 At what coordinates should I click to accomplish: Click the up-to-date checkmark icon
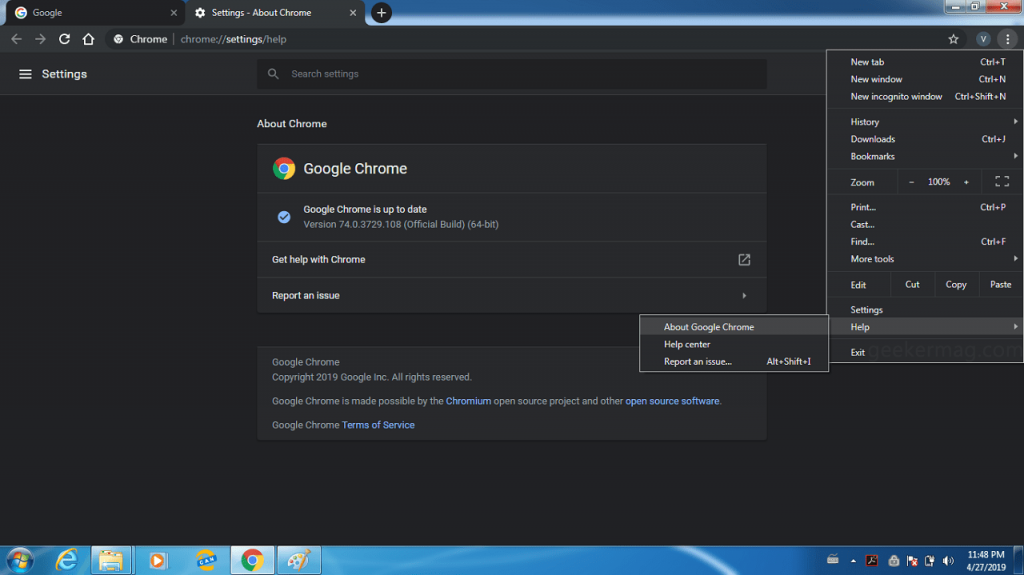[x=284, y=217]
